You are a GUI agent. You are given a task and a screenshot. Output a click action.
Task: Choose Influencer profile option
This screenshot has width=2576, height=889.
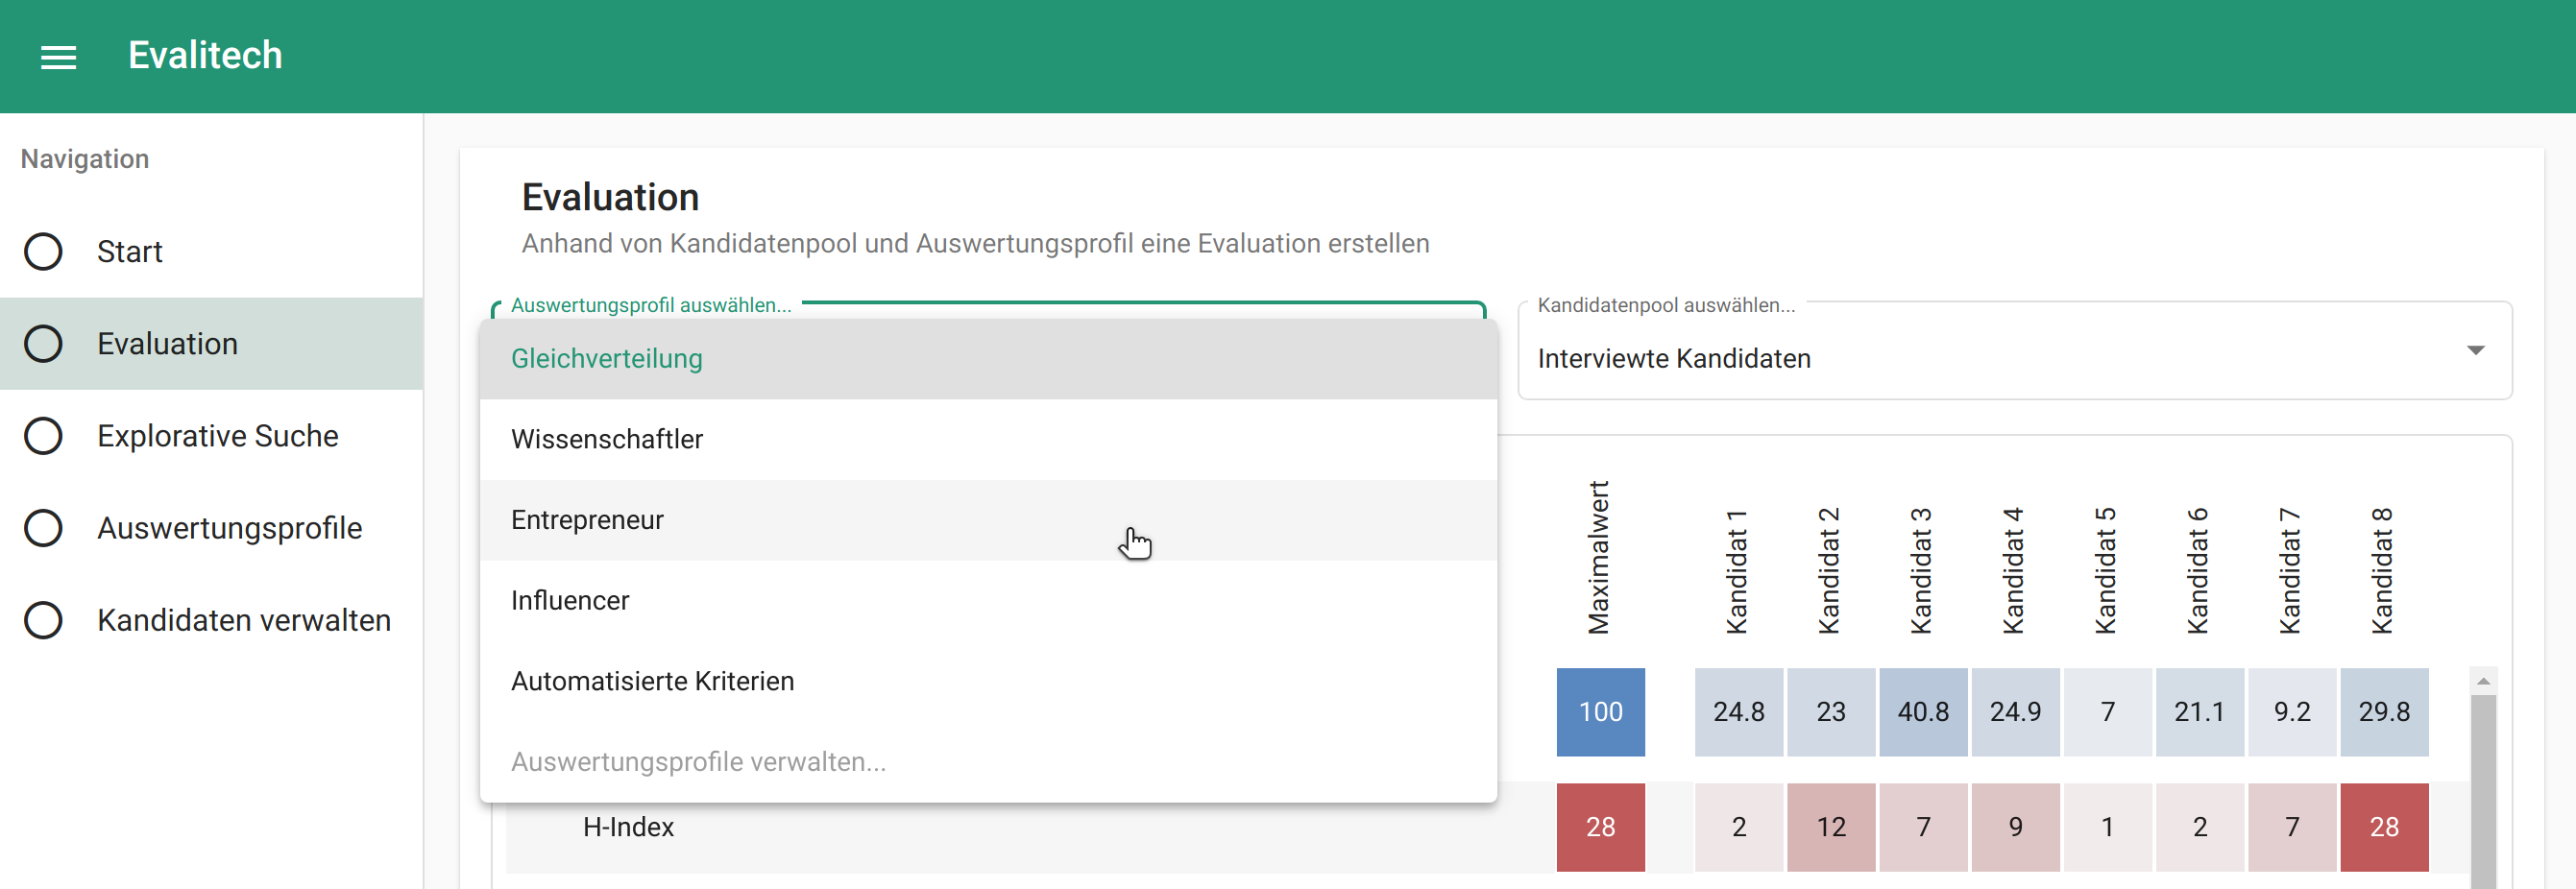tap(988, 600)
